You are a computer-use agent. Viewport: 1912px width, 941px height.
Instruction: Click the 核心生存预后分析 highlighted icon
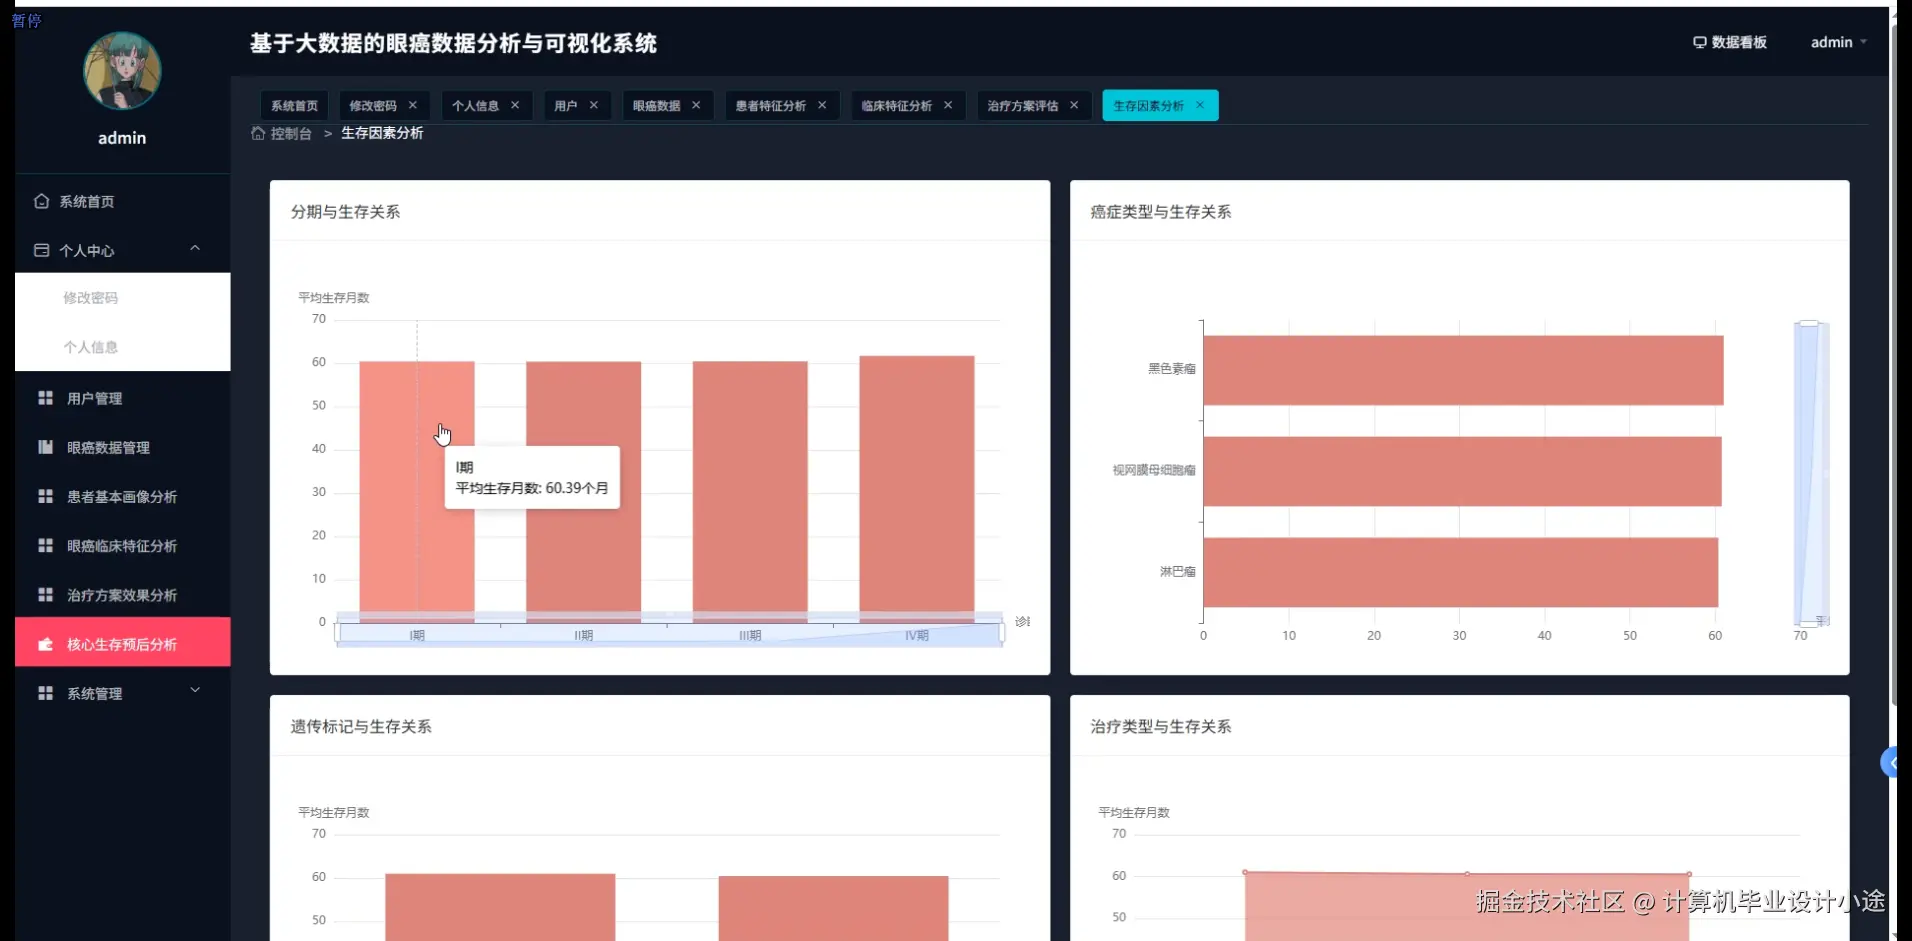click(44, 644)
